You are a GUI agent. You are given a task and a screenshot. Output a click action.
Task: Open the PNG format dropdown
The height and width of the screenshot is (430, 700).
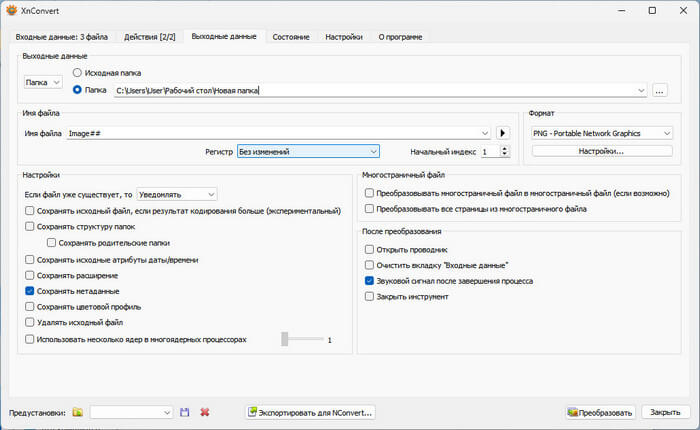(x=602, y=132)
